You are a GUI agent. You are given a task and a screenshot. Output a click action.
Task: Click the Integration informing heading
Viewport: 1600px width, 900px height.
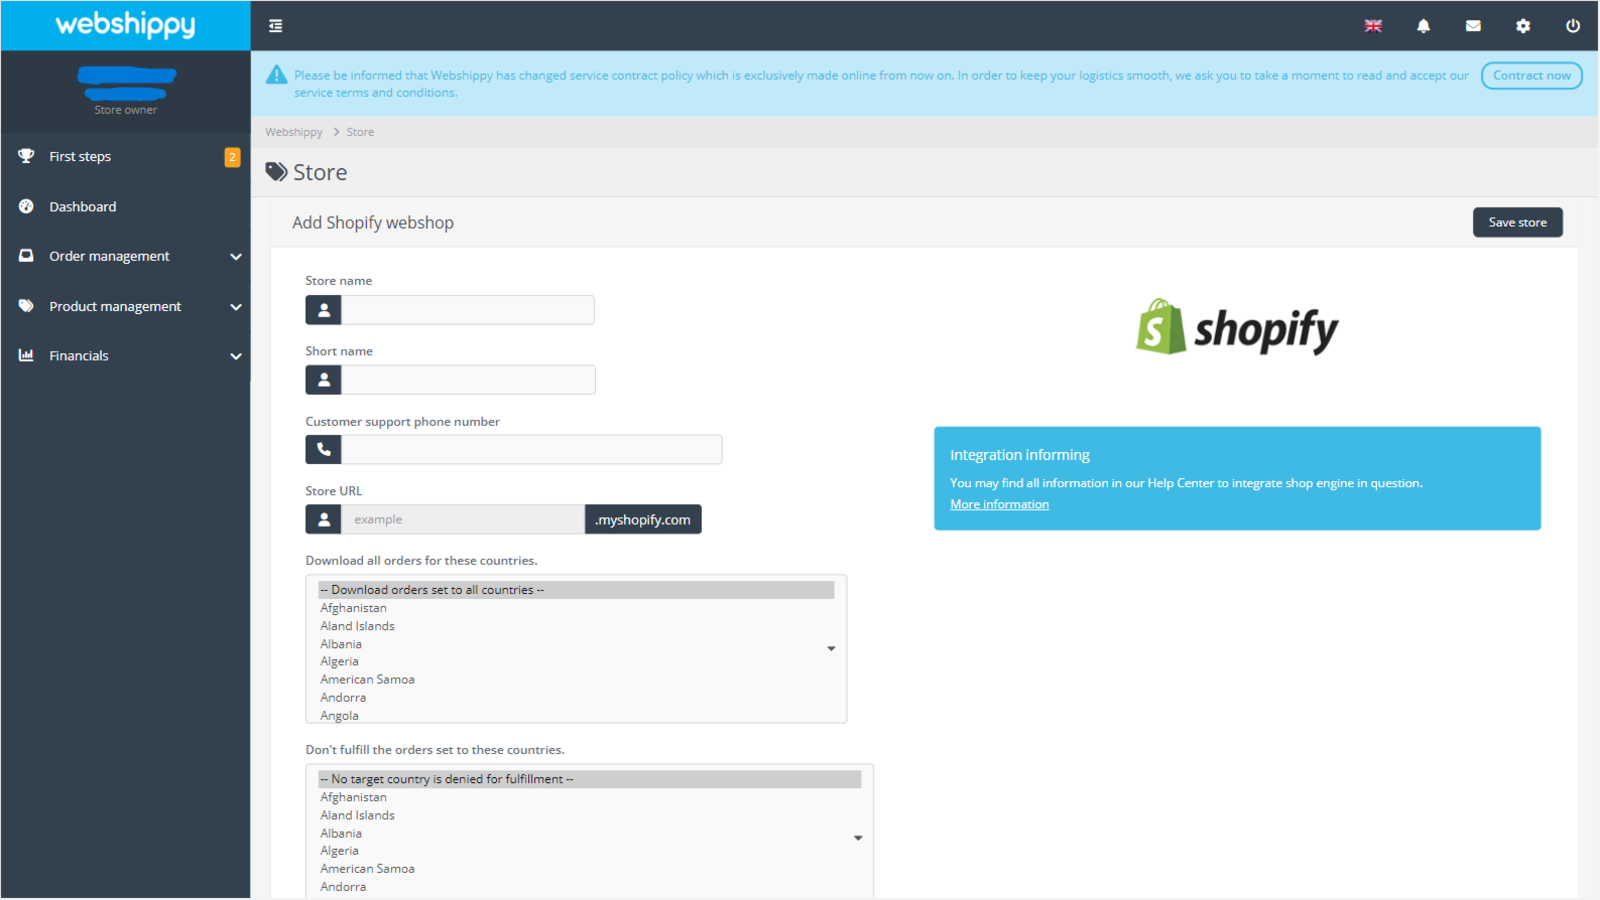pyautogui.click(x=1020, y=455)
